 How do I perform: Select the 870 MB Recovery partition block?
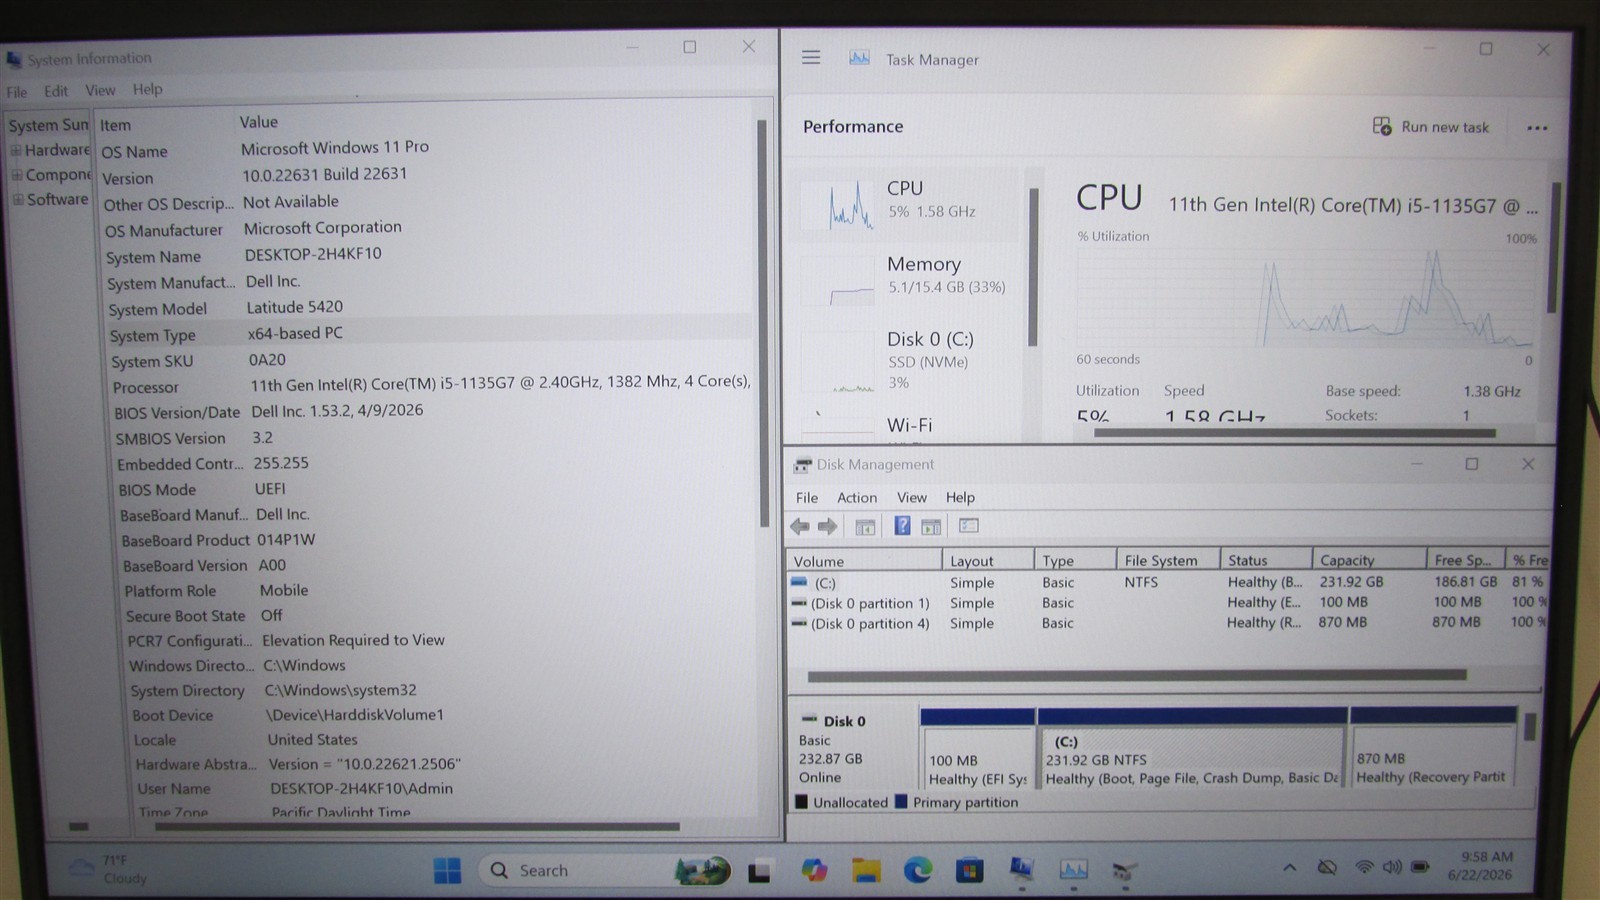click(x=1433, y=748)
